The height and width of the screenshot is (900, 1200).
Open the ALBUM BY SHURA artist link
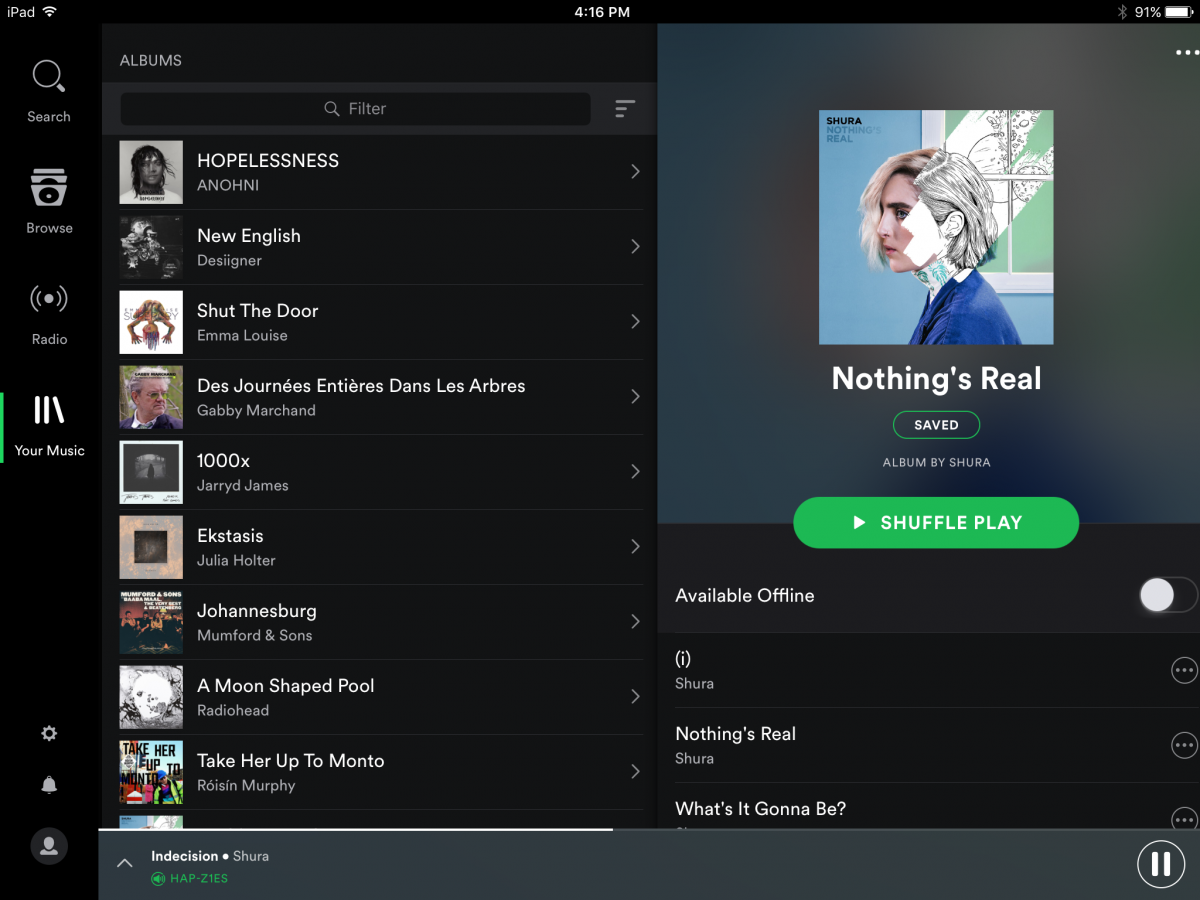(x=936, y=463)
